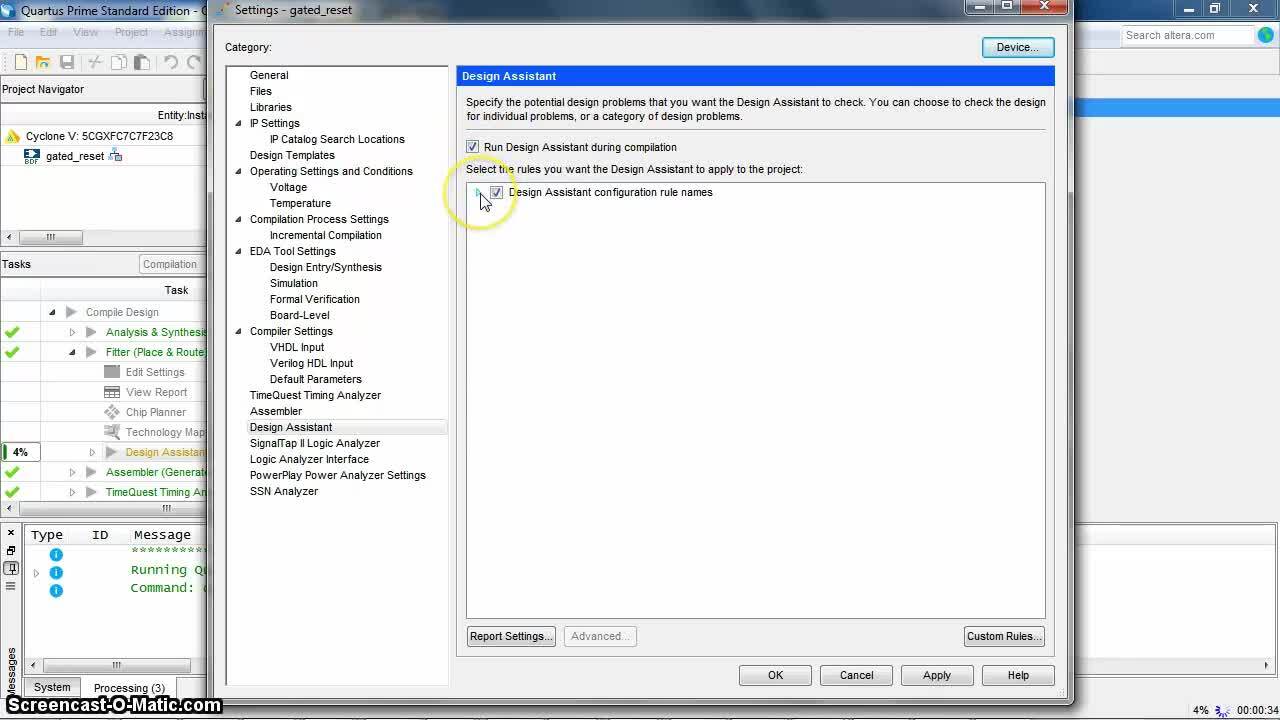Toggle Design Assistant configuration rule names checkbox

(x=497, y=192)
